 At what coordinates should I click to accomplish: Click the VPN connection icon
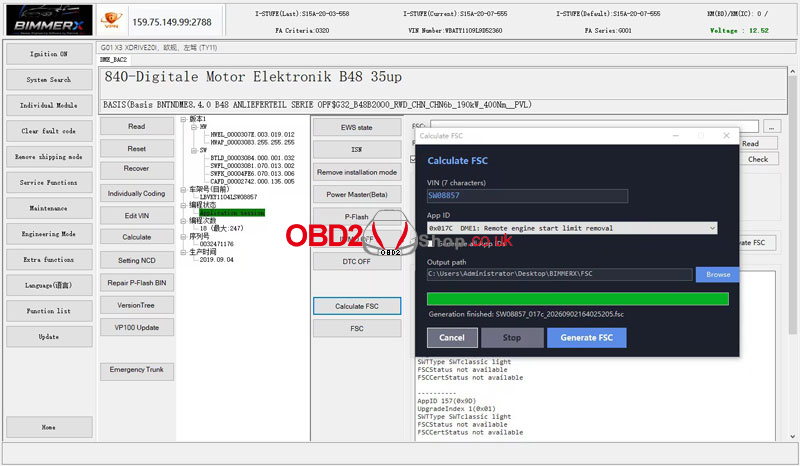pos(111,20)
